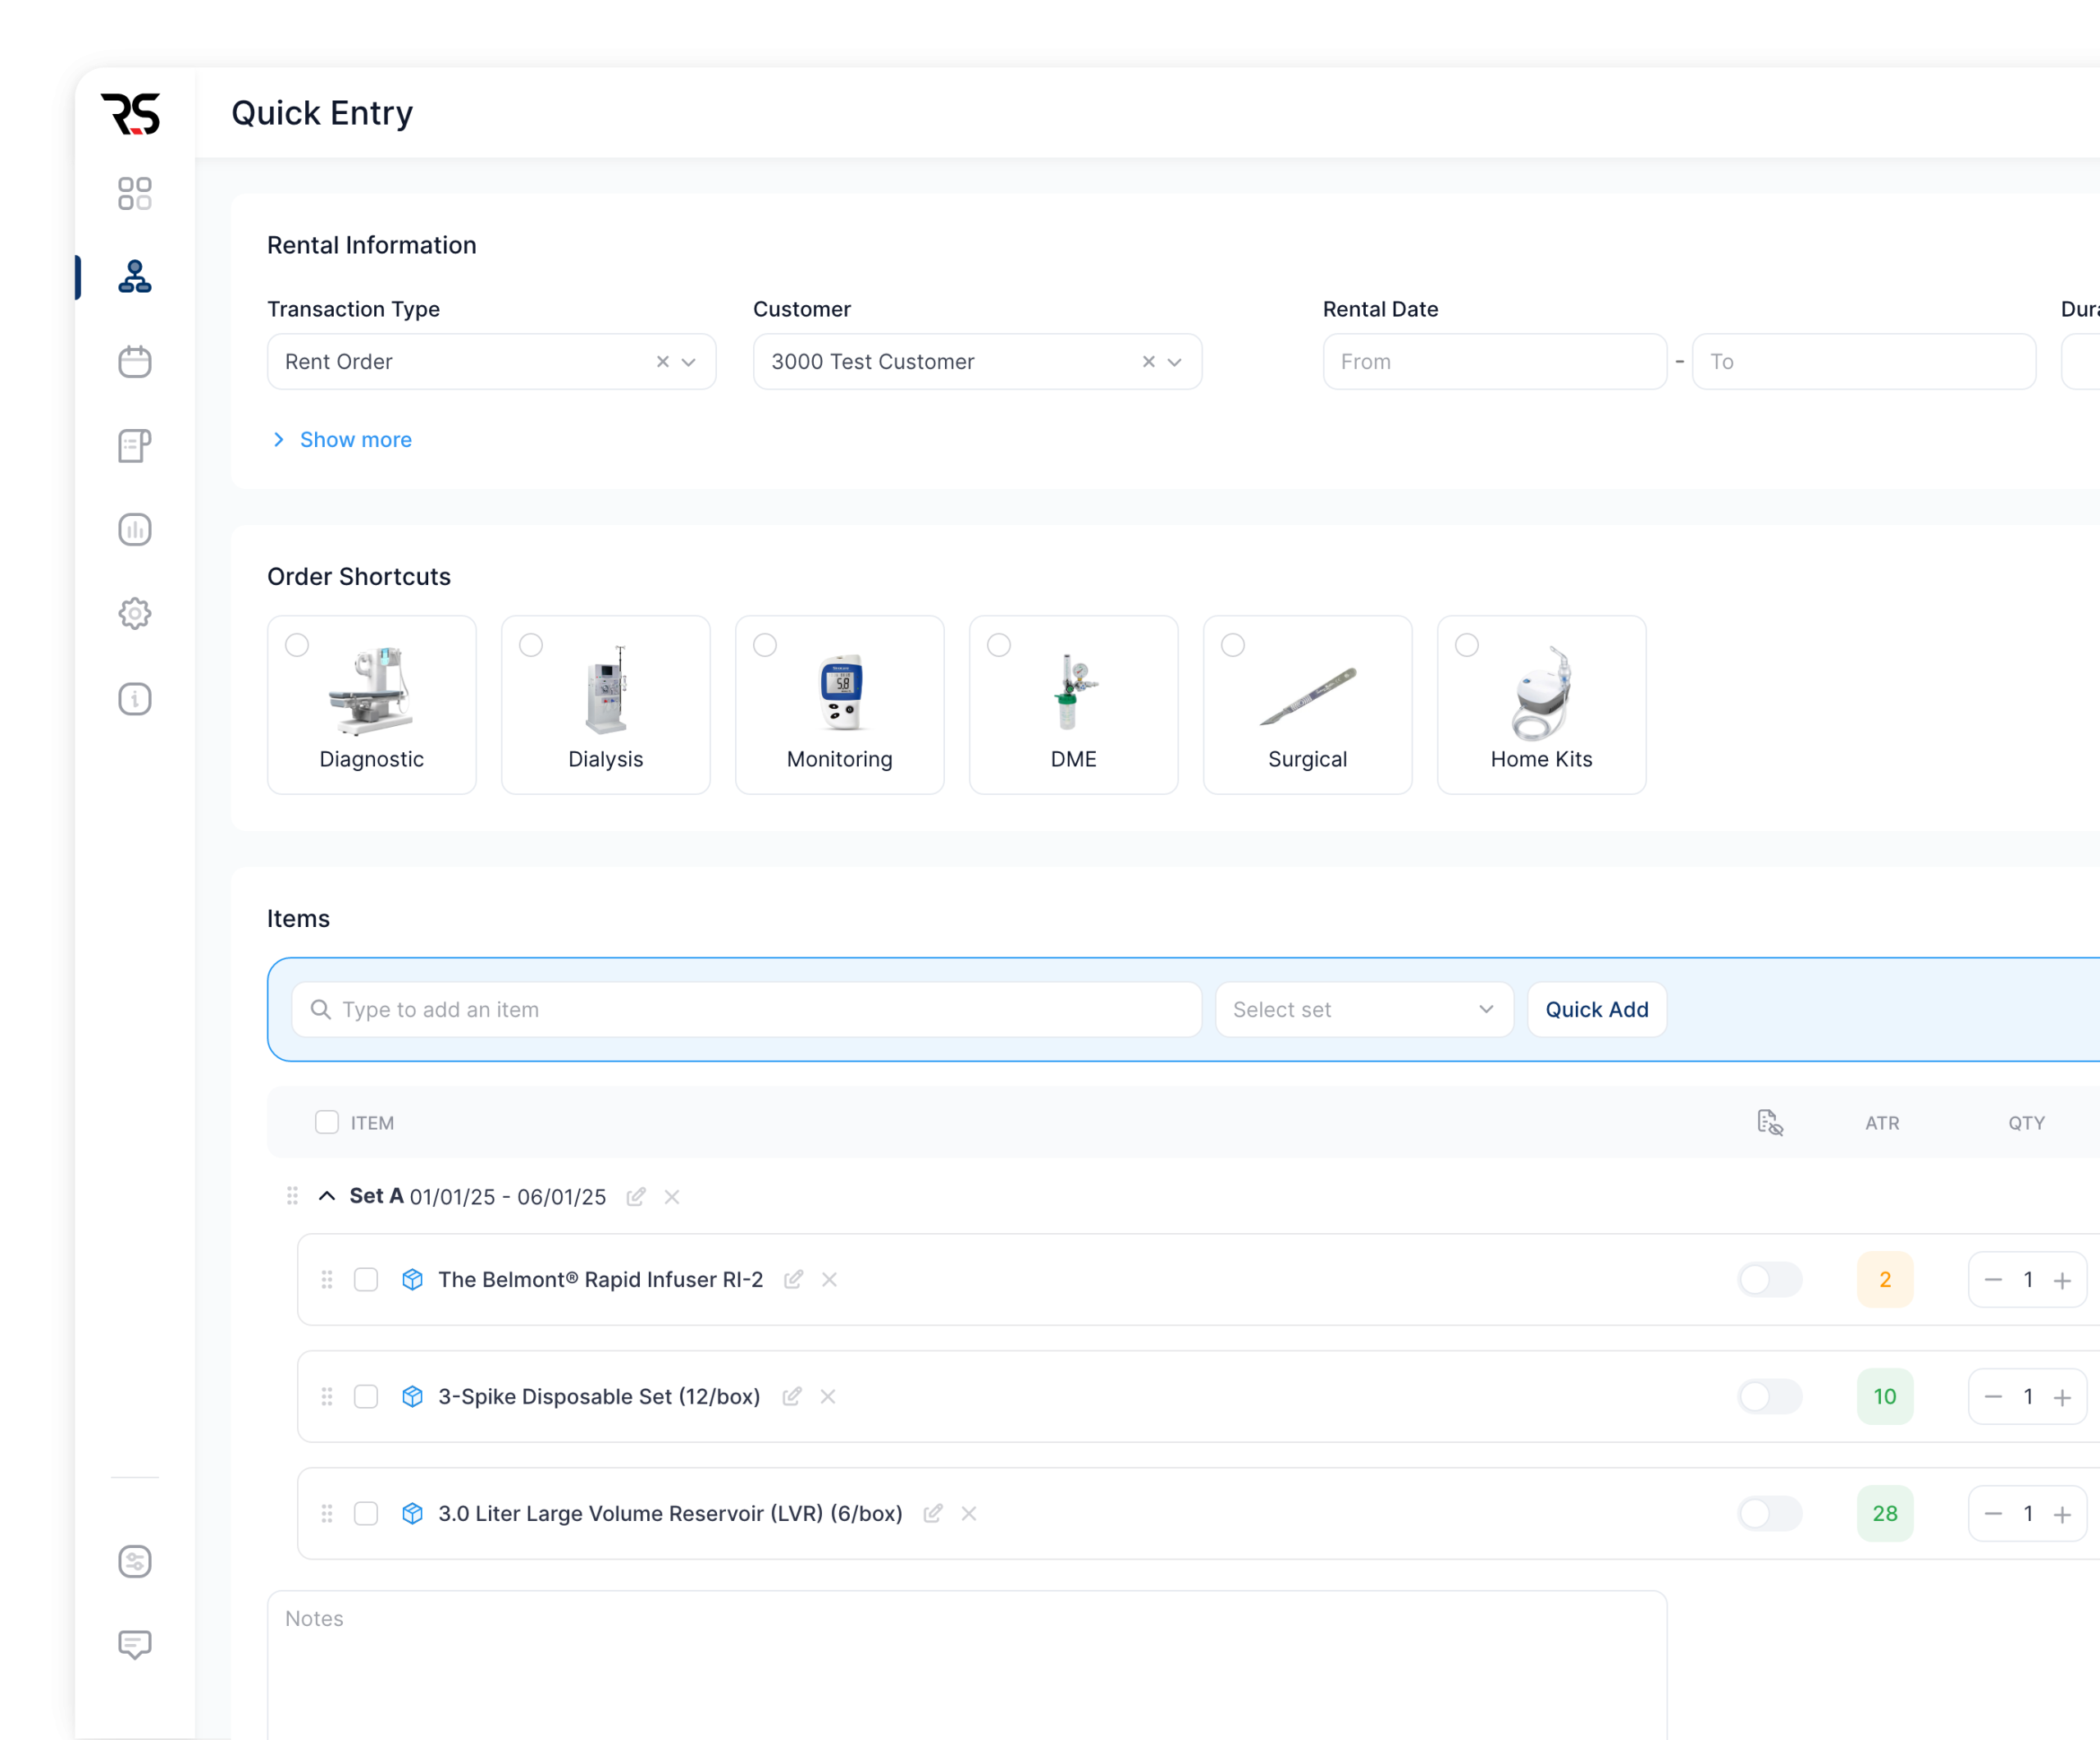Select the Dialysis shortcut radio button
The image size is (2100, 1740).
point(531,645)
